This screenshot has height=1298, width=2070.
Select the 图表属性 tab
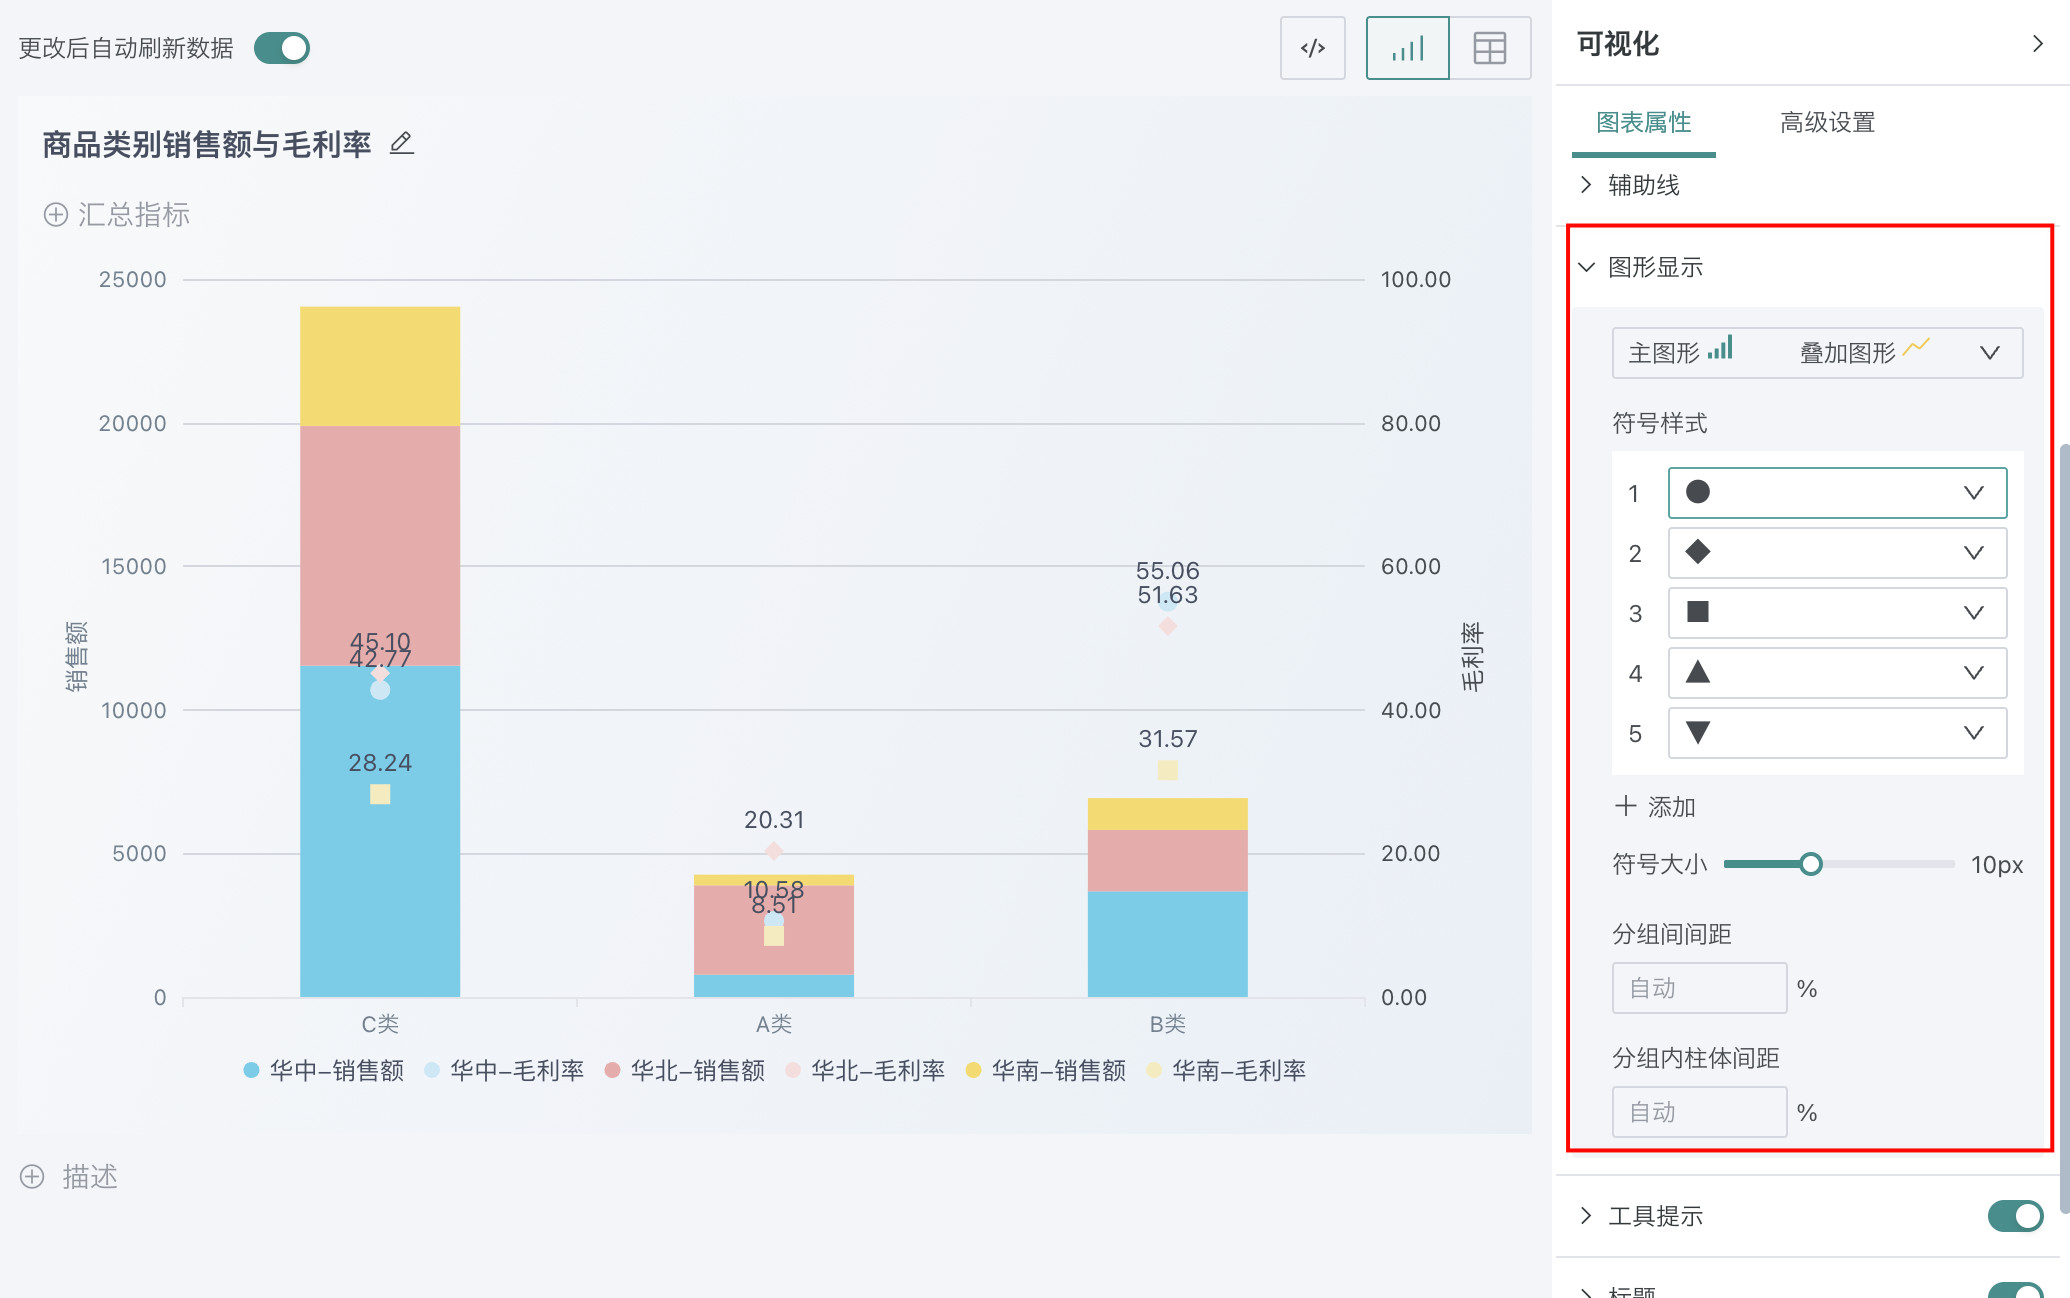pyautogui.click(x=1643, y=123)
